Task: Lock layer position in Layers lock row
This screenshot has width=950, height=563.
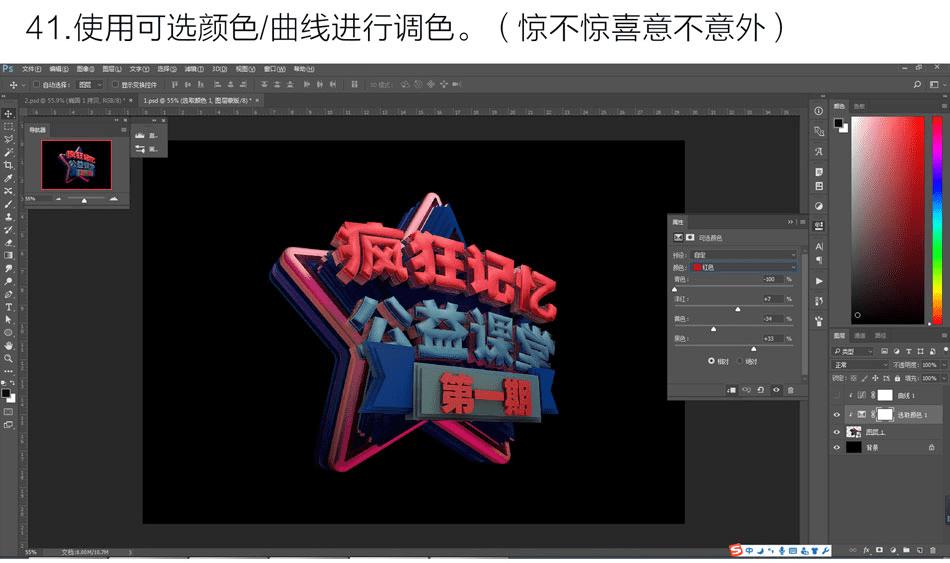Action: coord(875,378)
